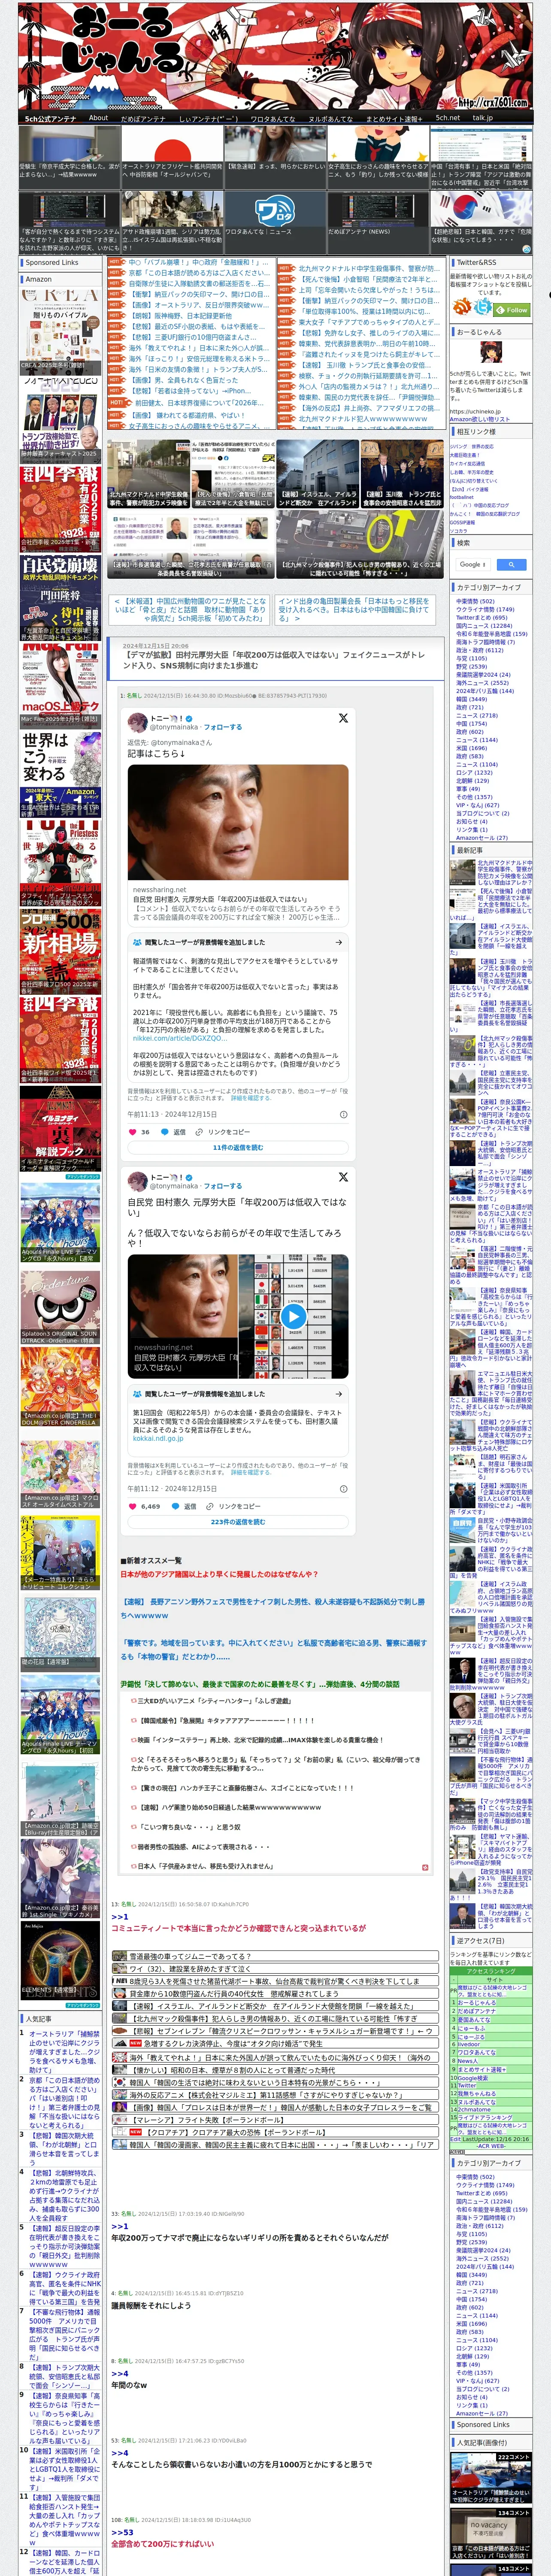Screen dimensions: 551x2576
Task: Open 北九州マクドナルド中学生殺傷事件 thumbnail
Action: 149,474
